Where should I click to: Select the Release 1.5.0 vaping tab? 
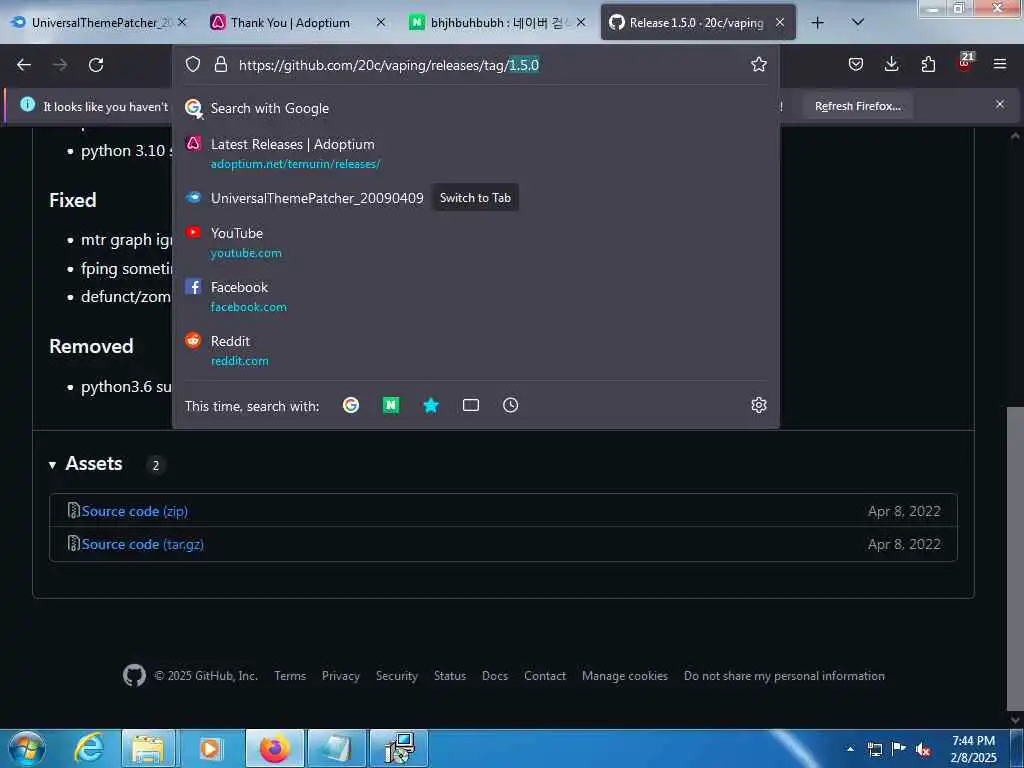tap(697, 22)
